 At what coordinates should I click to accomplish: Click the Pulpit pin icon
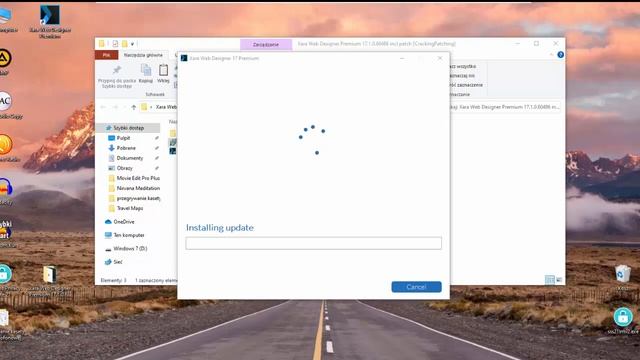pyautogui.click(x=157, y=138)
